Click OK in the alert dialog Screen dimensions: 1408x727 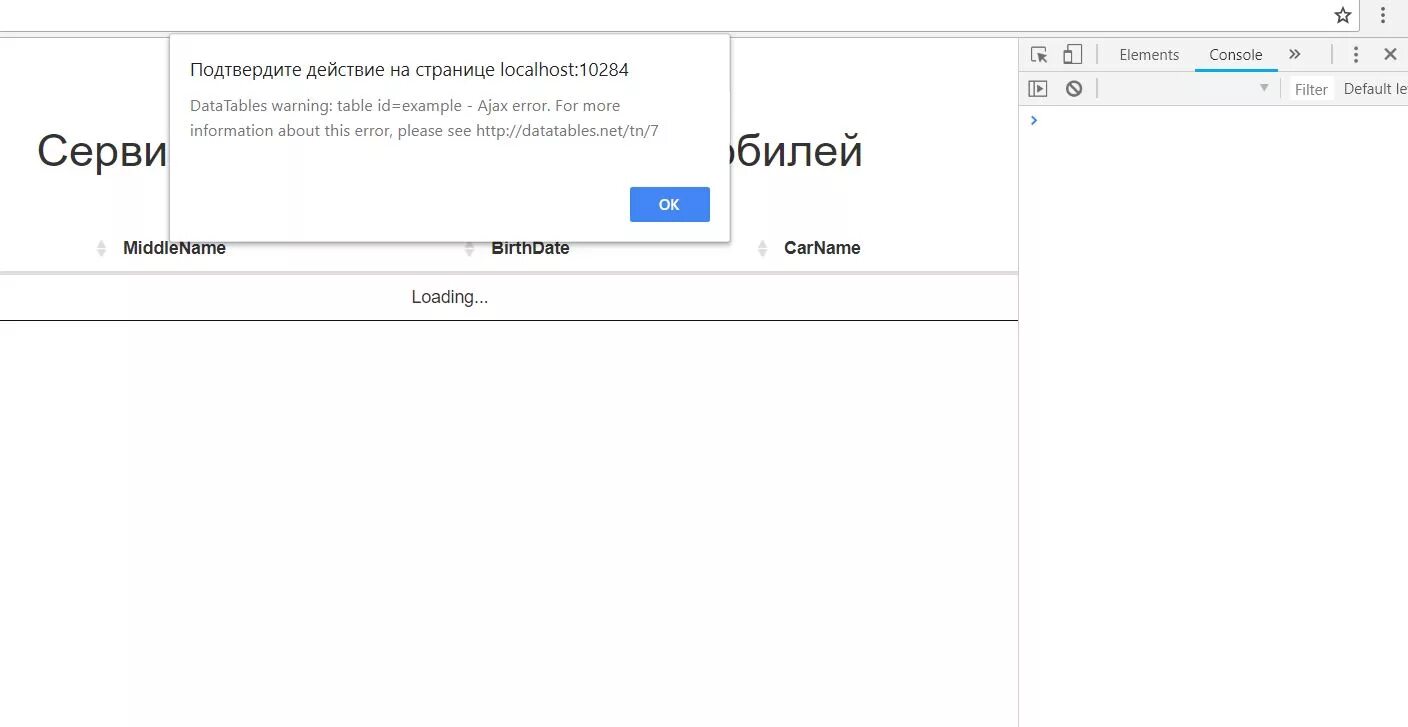coord(669,204)
